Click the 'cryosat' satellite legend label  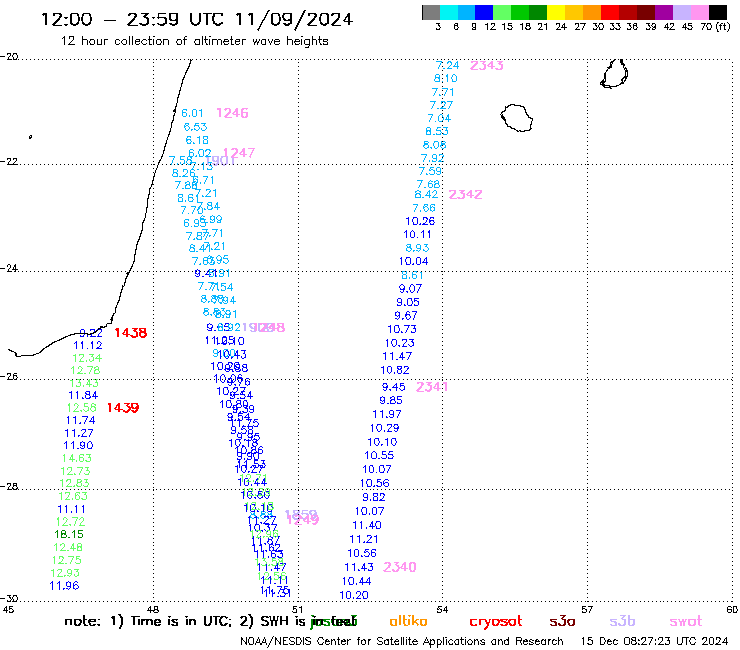(x=496, y=622)
